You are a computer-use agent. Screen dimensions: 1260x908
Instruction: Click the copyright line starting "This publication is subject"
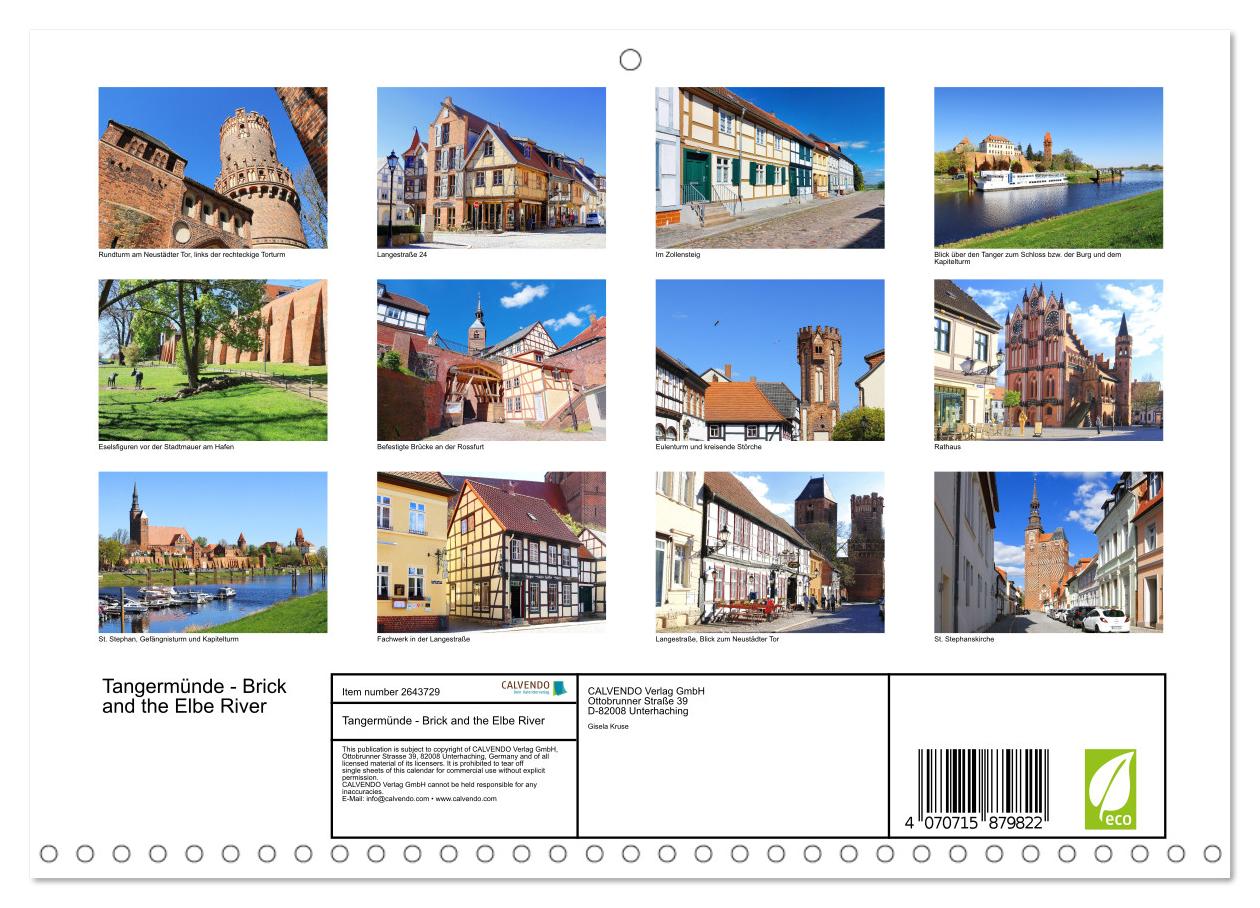449,748
